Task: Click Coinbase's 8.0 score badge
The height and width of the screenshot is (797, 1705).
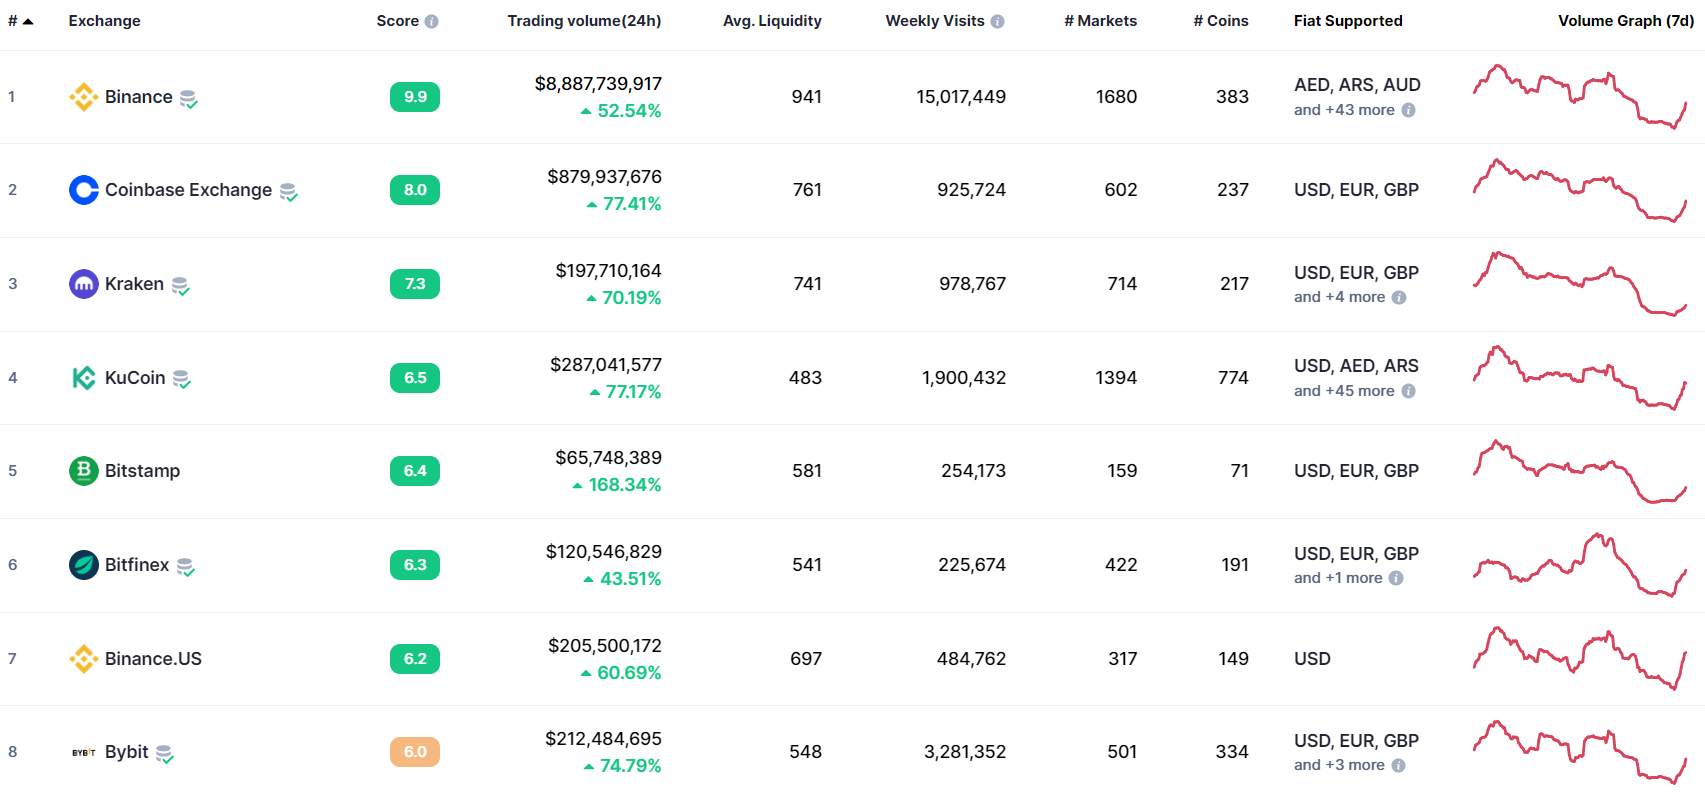Action: coord(415,190)
